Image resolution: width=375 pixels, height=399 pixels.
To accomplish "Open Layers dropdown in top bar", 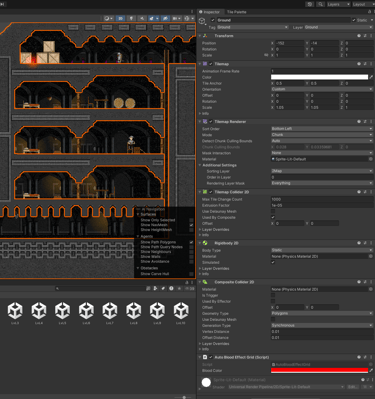I will (338, 4).
